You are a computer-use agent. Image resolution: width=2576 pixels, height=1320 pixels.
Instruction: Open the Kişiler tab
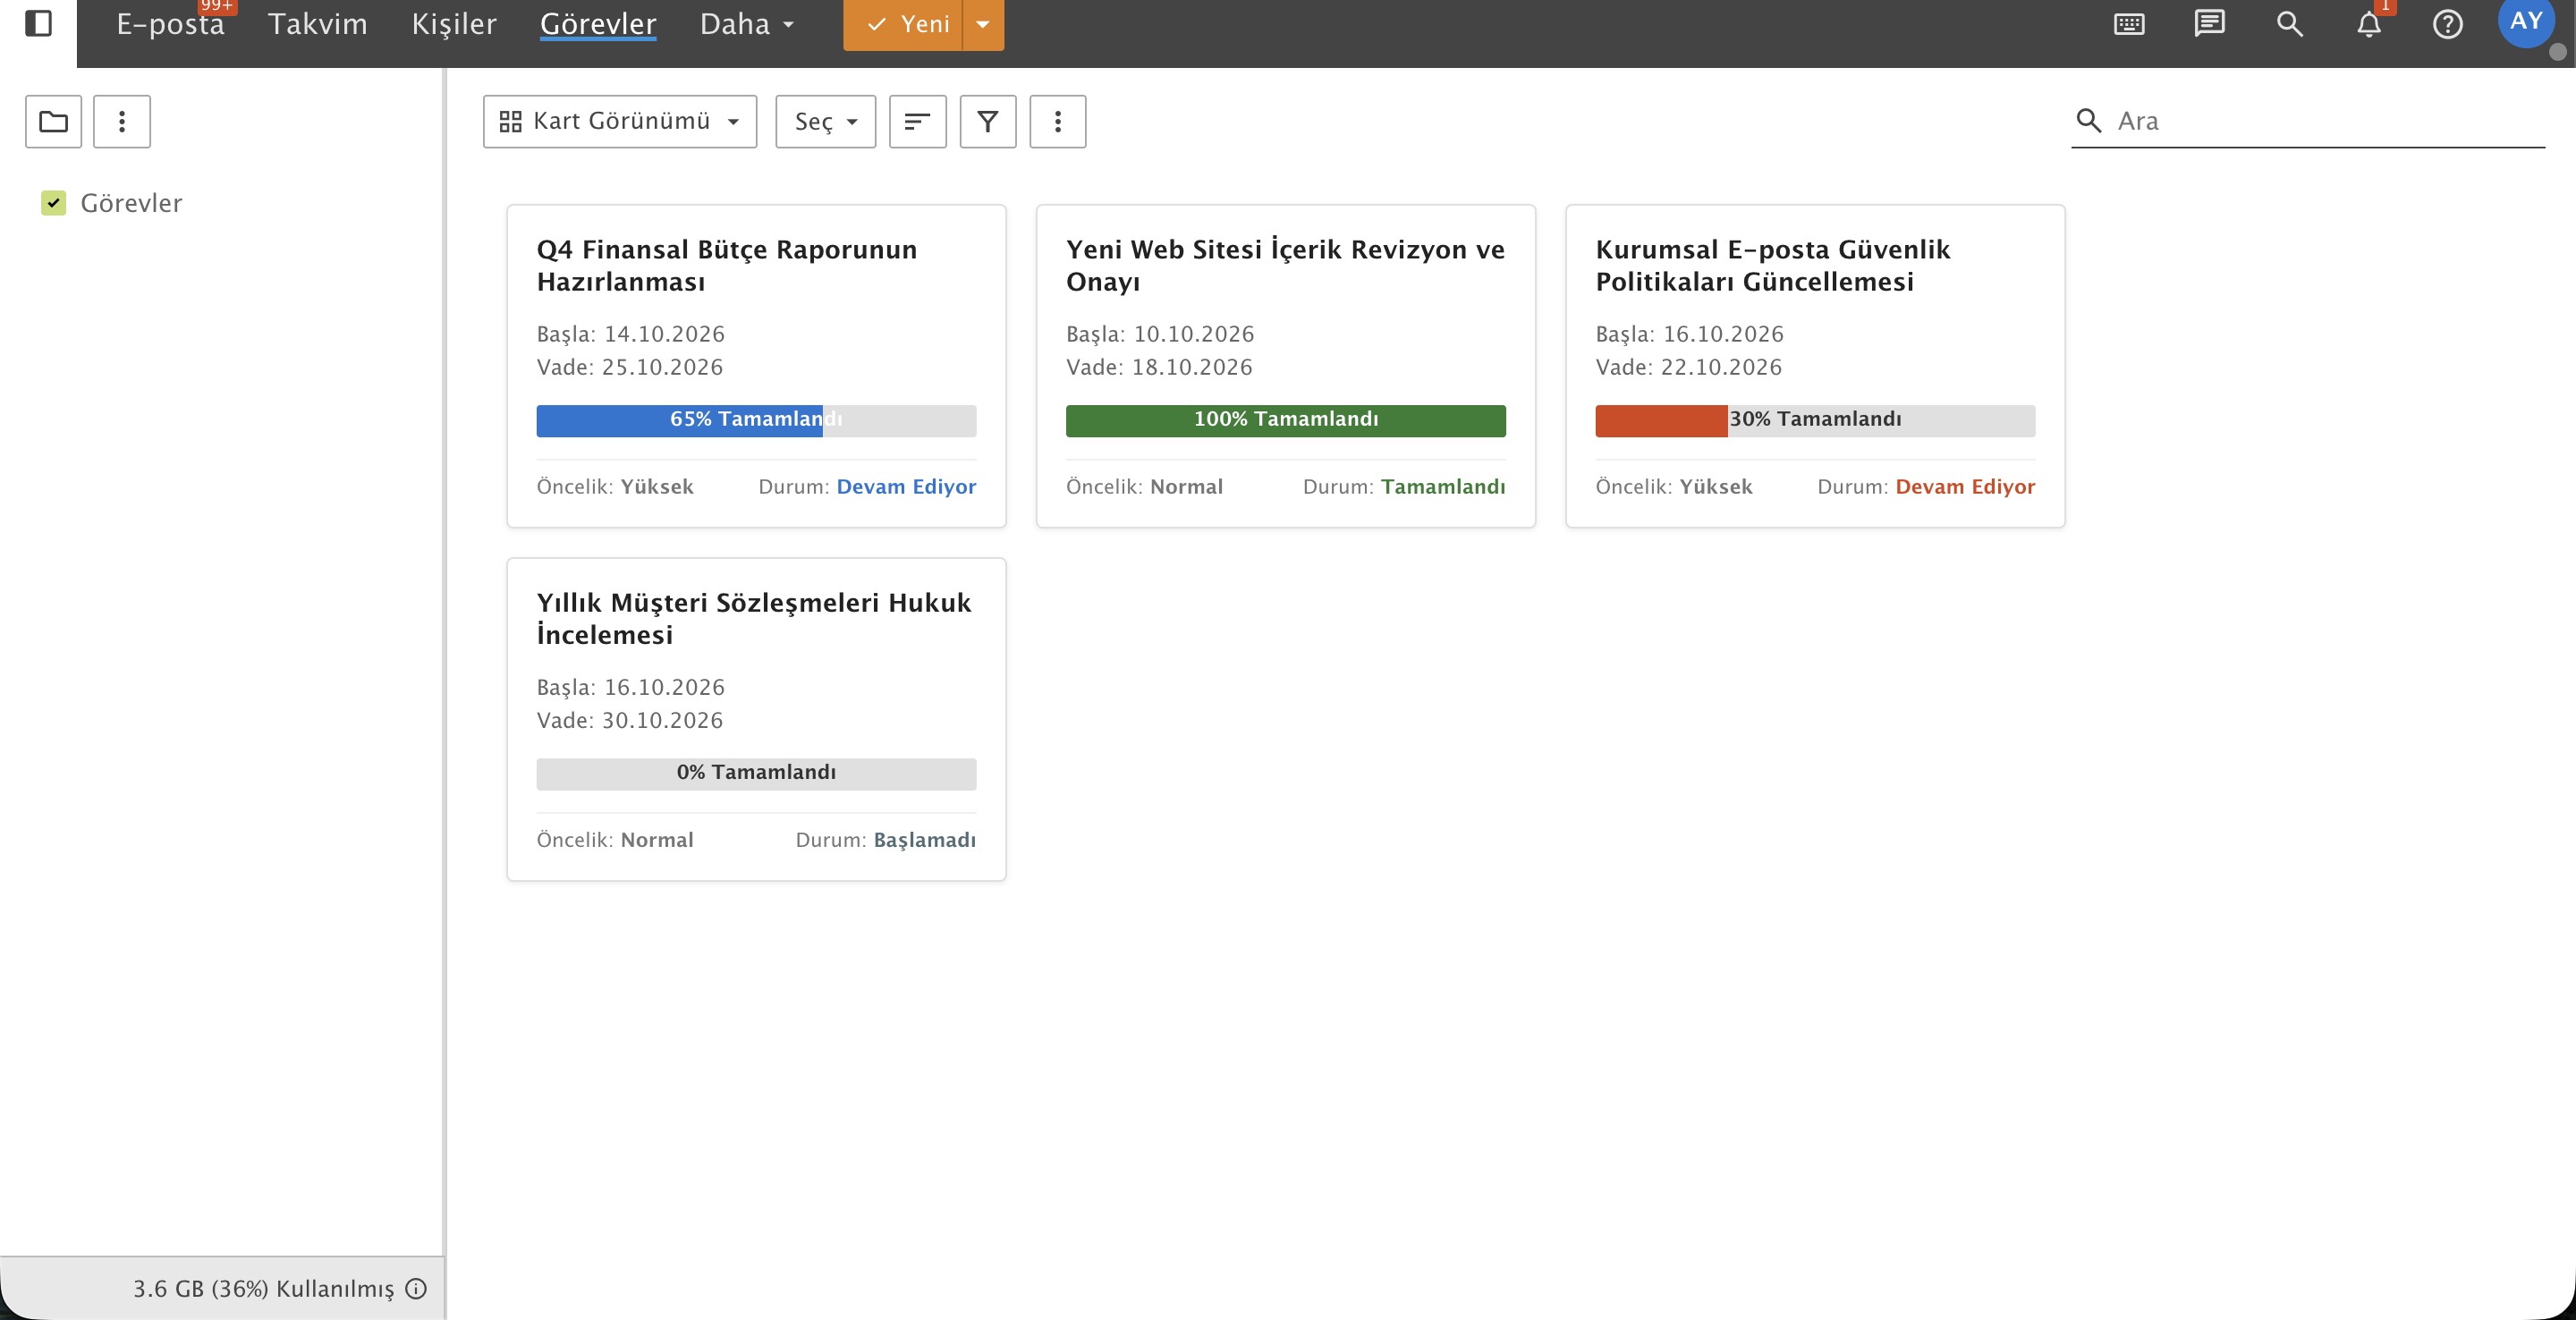coord(454,24)
